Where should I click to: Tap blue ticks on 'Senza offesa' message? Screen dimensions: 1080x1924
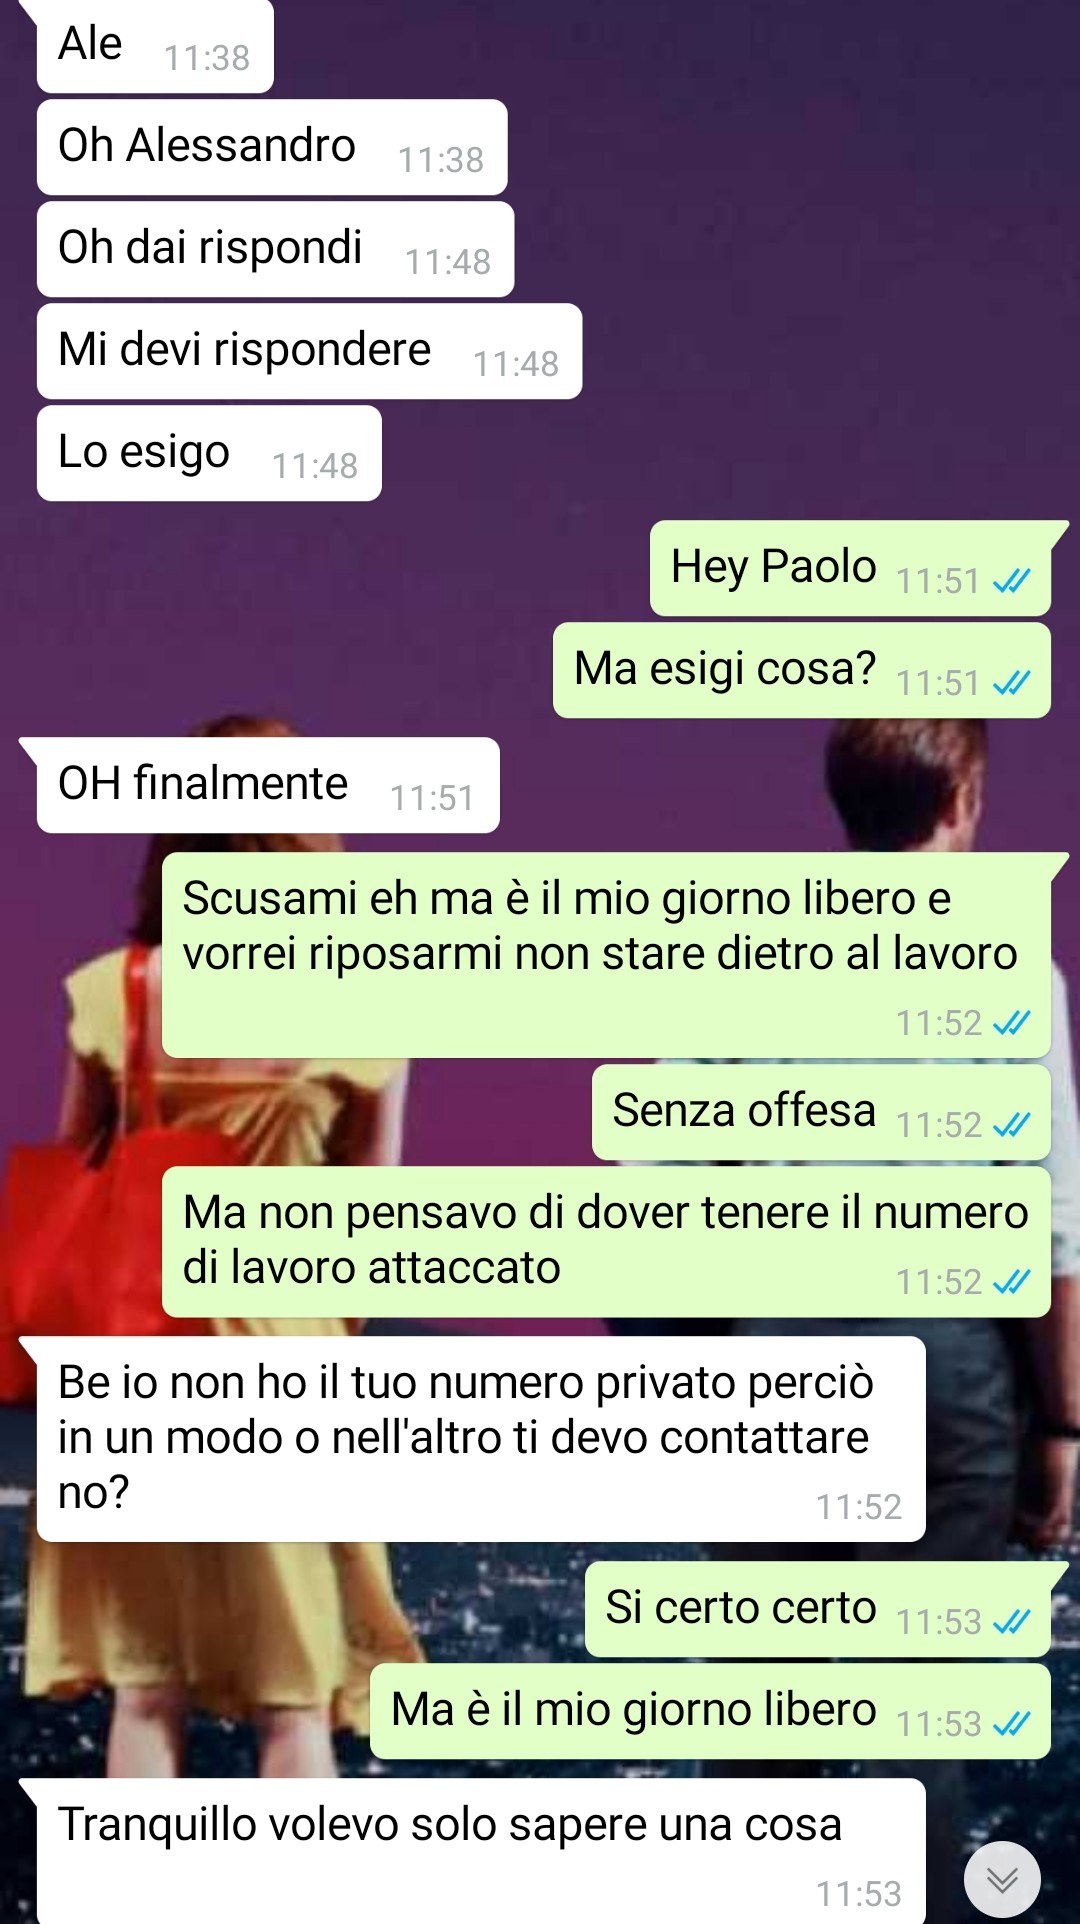[x=1011, y=1125]
